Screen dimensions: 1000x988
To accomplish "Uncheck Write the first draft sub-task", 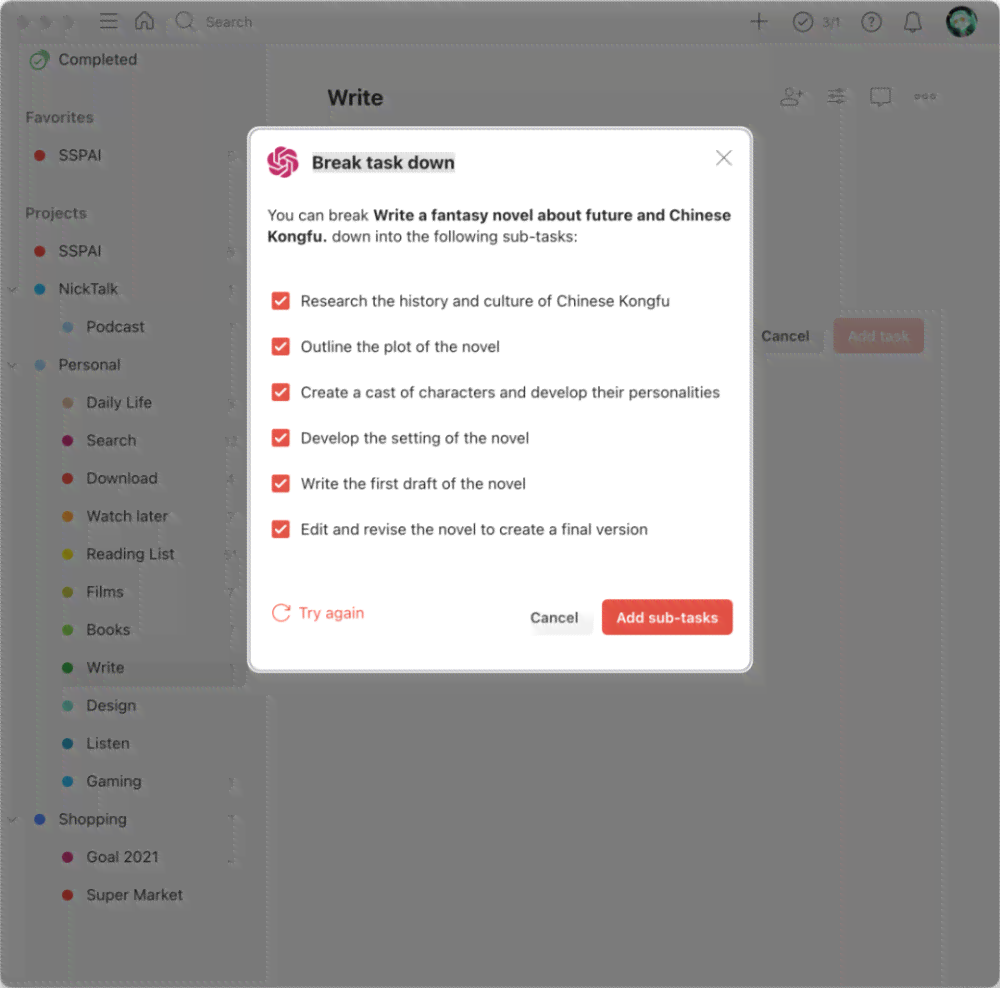I will [x=281, y=483].
